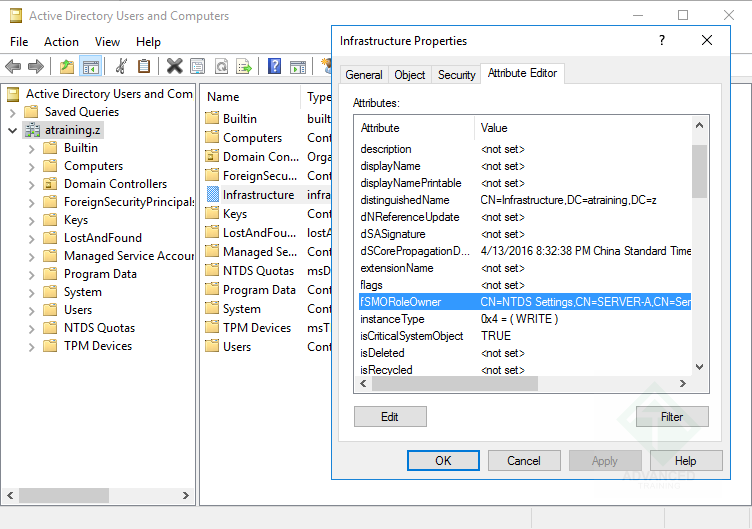Expand TPM Devices node in tree
The image size is (752, 529).
click(x=32, y=347)
